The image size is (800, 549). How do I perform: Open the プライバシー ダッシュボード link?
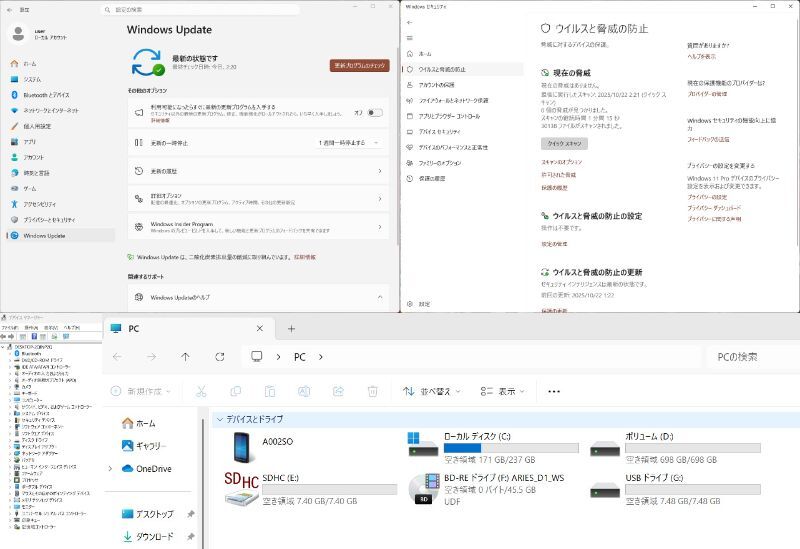[x=714, y=208]
